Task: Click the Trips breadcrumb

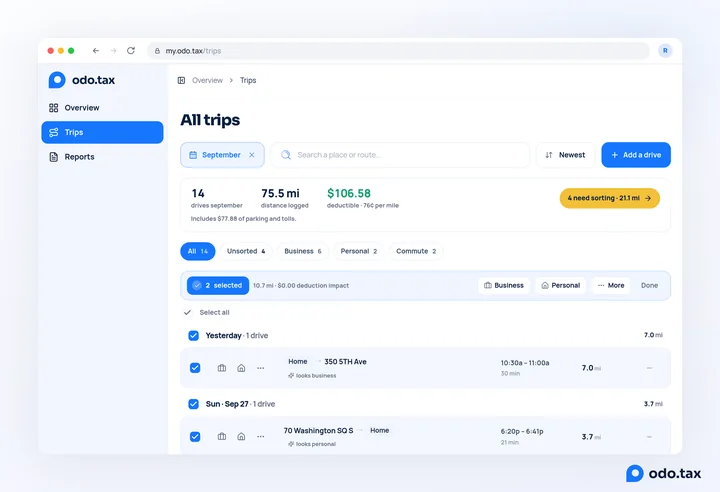Action: (x=248, y=80)
